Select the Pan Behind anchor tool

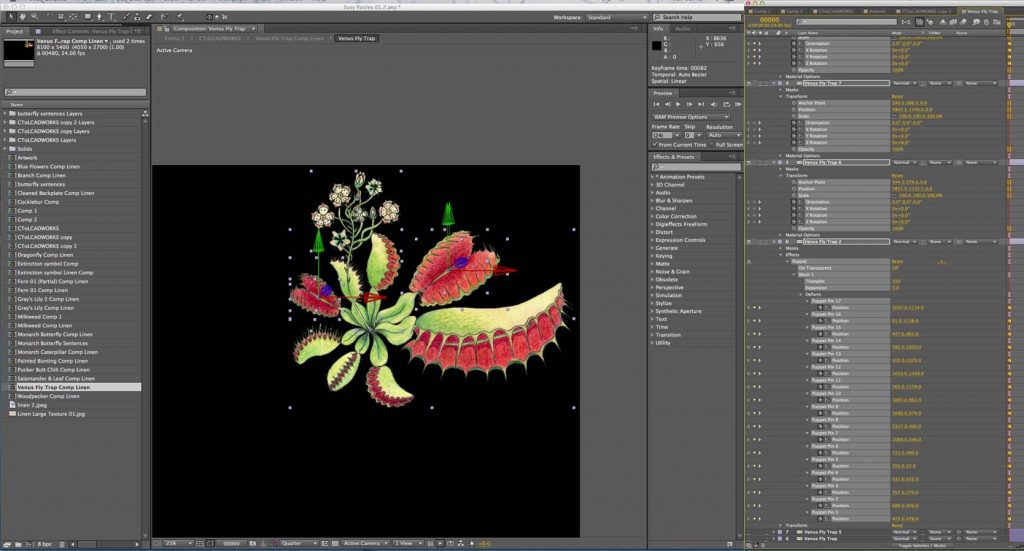73,16
